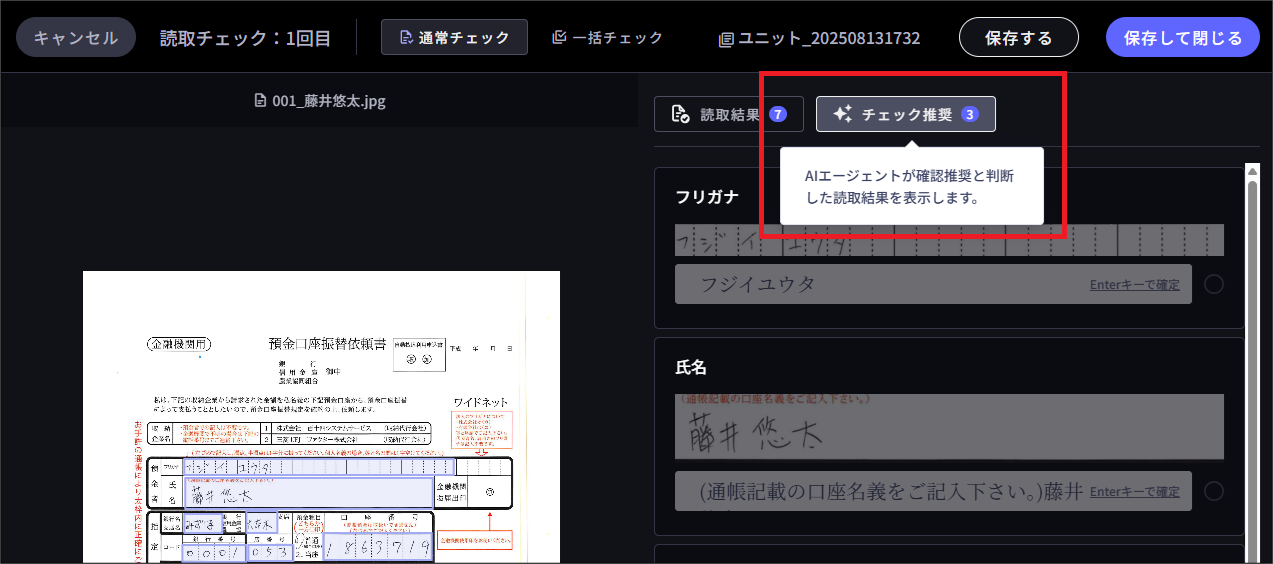Click the scroll-up arrow of results scrollbar

(1252, 171)
